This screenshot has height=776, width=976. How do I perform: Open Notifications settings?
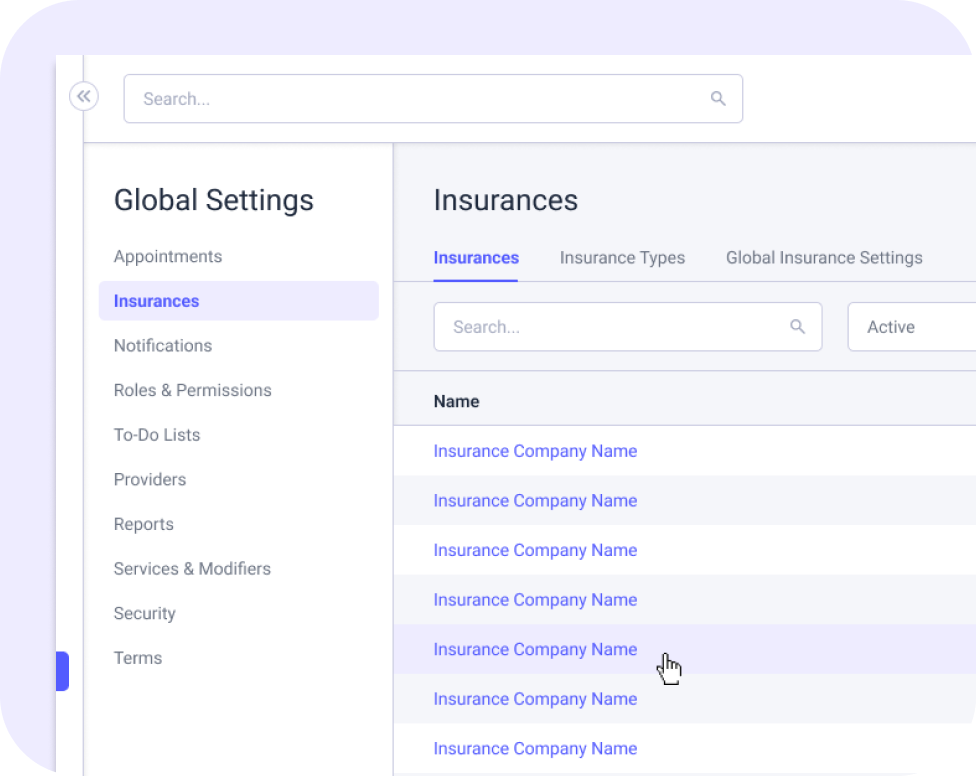(x=163, y=346)
